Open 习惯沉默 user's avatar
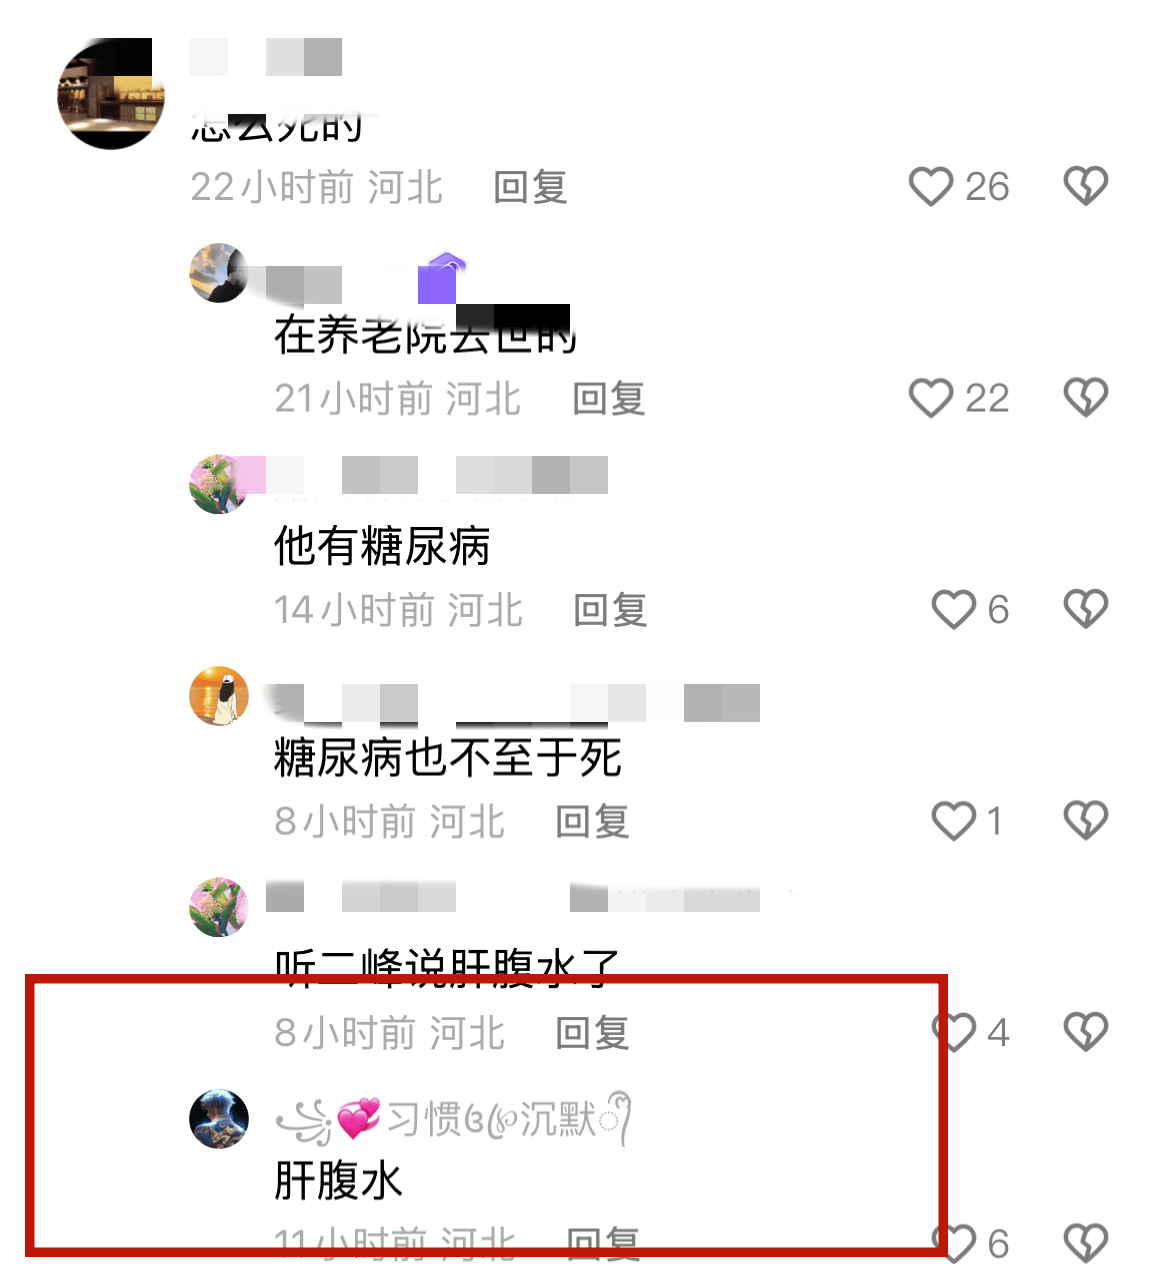 (219, 1120)
